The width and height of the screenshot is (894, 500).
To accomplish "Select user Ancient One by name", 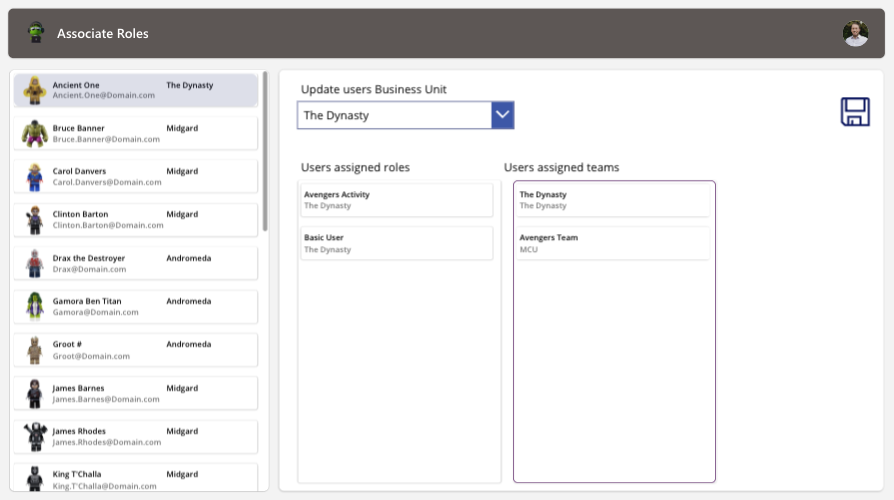I will coord(76,85).
